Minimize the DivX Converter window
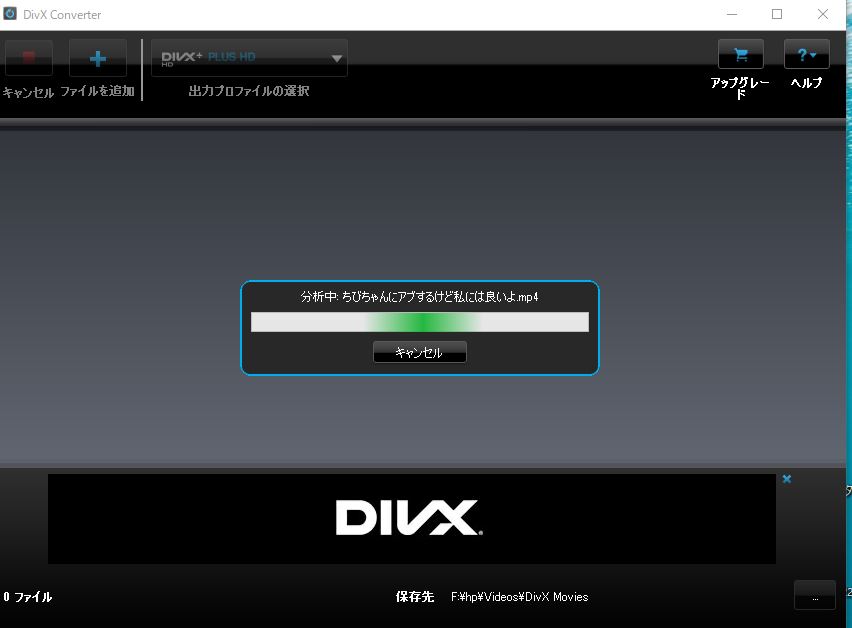This screenshot has width=852, height=628. coord(732,14)
